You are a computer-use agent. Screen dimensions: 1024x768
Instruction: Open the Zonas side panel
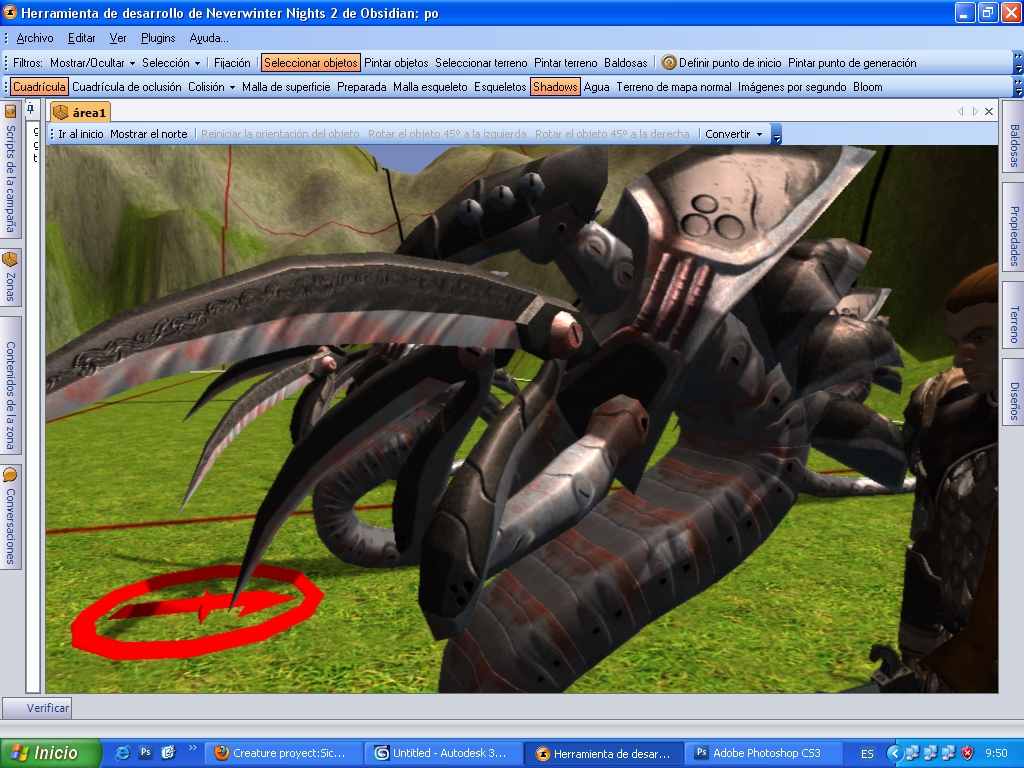tap(11, 277)
